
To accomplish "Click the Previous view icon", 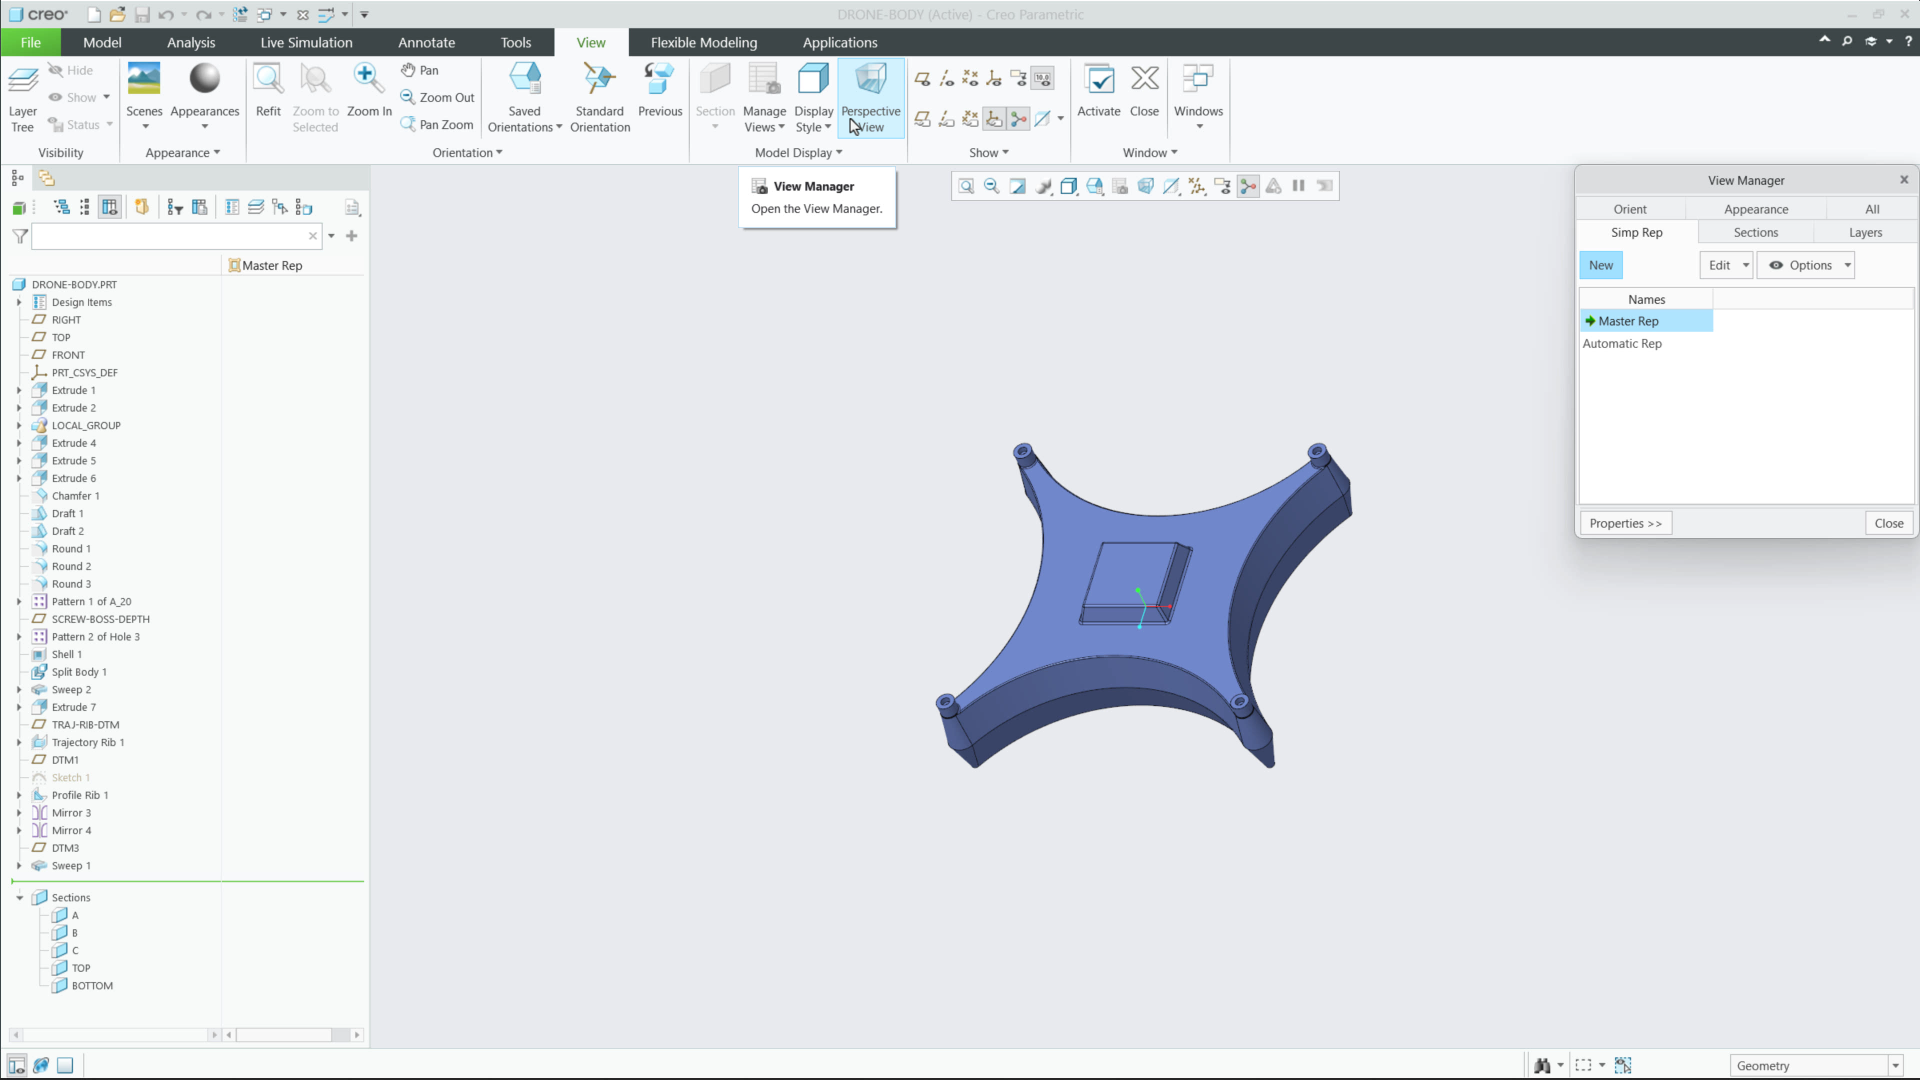I will (660, 91).
